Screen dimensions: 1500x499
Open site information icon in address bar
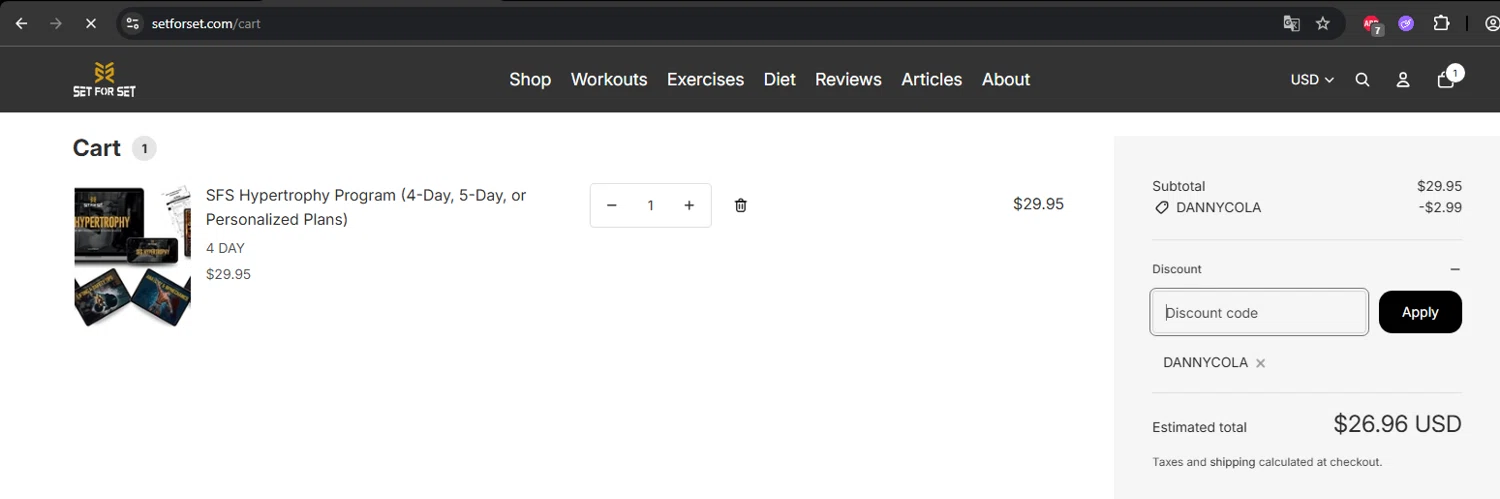[133, 23]
